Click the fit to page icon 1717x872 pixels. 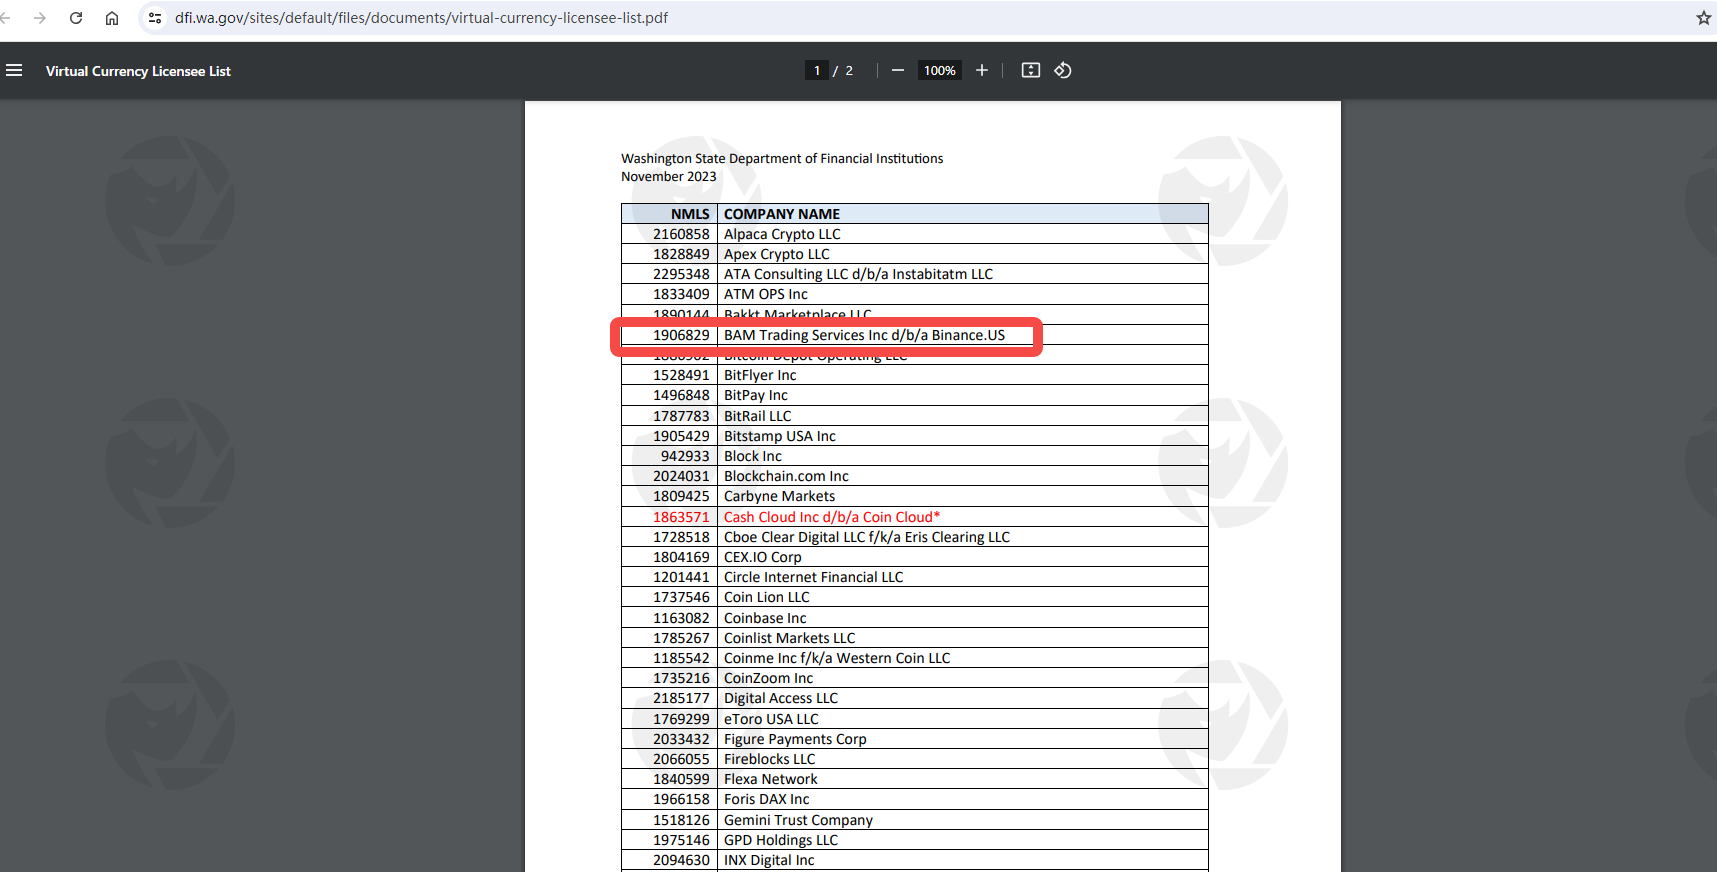[x=1030, y=70]
